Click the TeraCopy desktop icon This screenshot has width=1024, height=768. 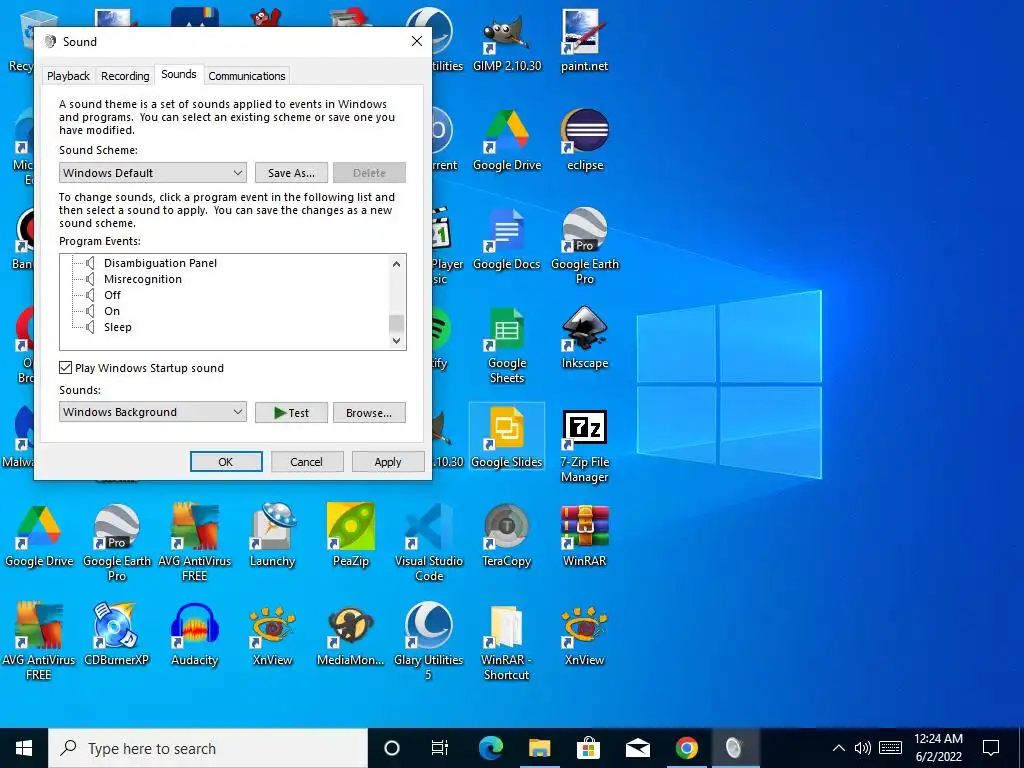pyautogui.click(x=507, y=535)
